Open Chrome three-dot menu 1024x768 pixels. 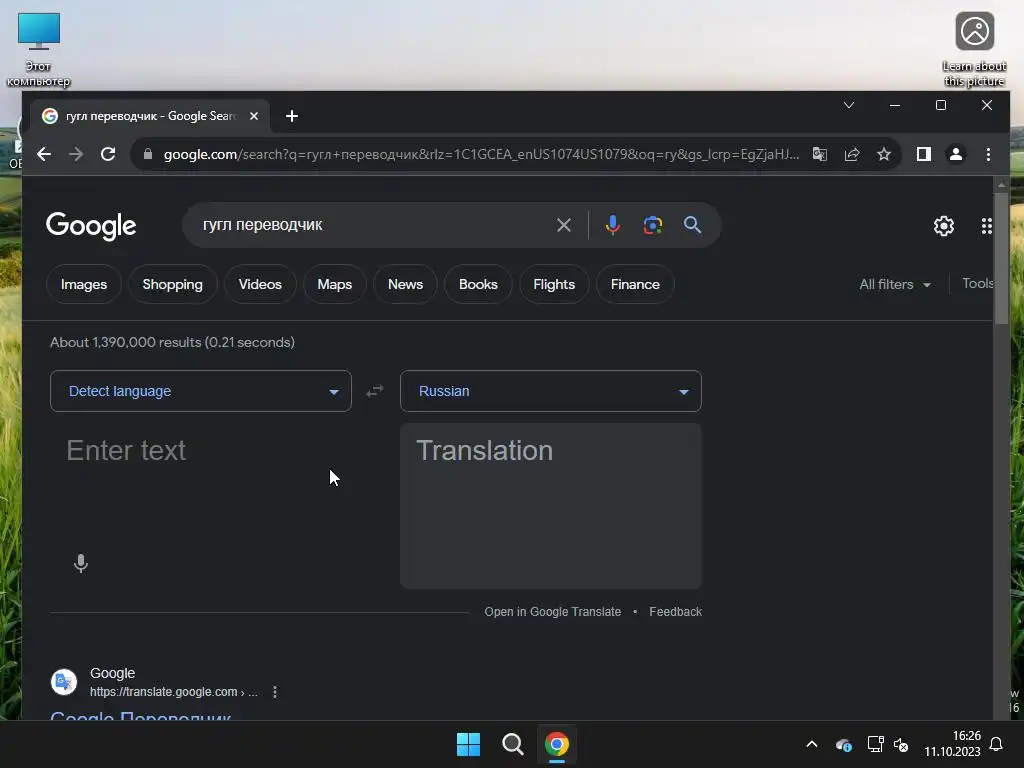pyautogui.click(x=988, y=154)
